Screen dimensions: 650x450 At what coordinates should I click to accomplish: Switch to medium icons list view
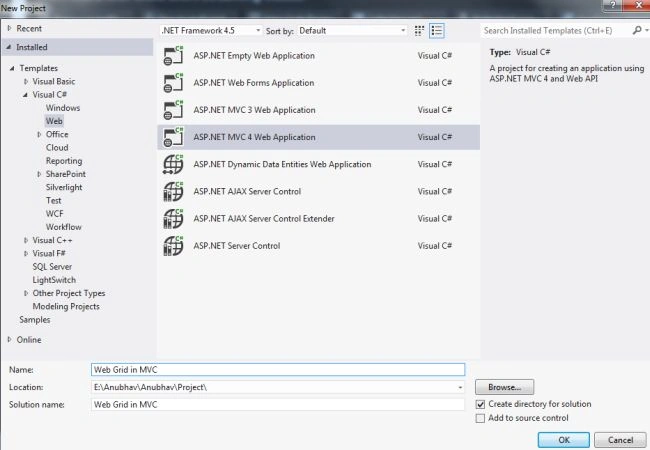pyautogui.click(x=437, y=31)
